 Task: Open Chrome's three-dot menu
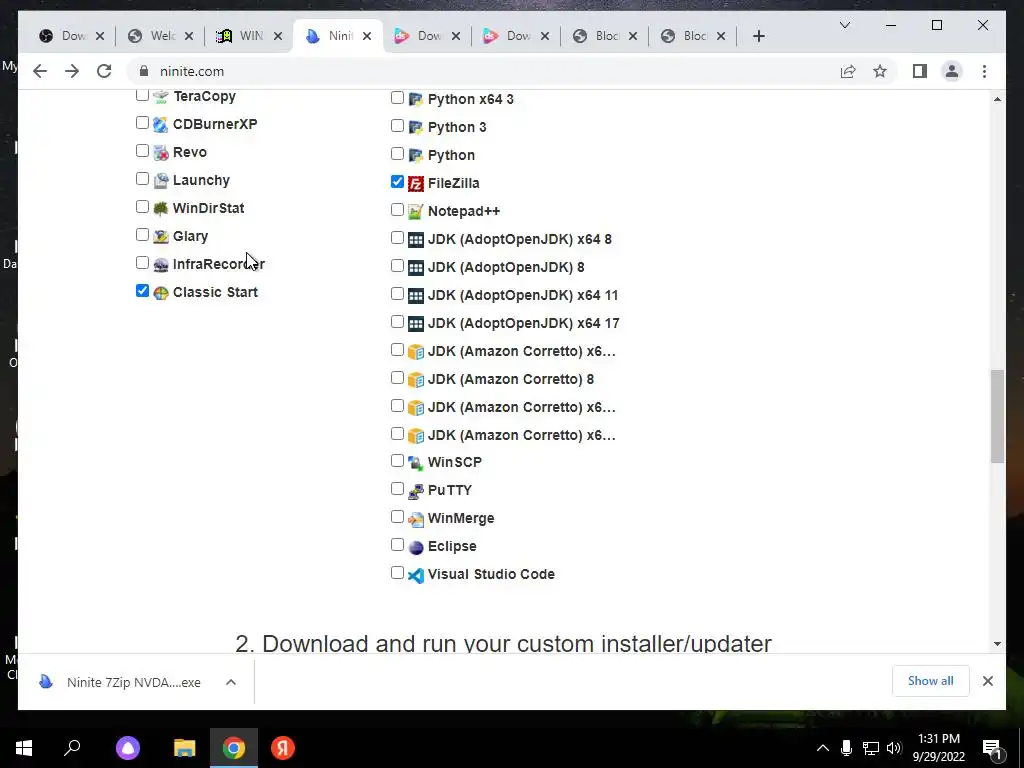(984, 71)
